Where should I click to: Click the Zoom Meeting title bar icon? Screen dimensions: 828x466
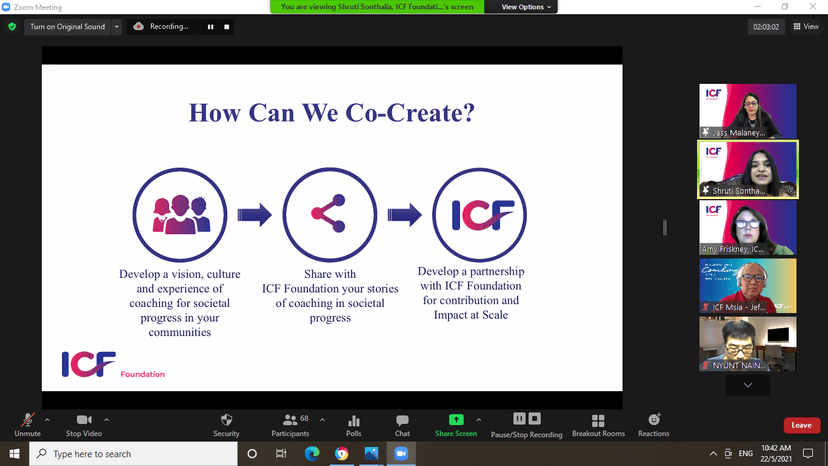click(6, 7)
